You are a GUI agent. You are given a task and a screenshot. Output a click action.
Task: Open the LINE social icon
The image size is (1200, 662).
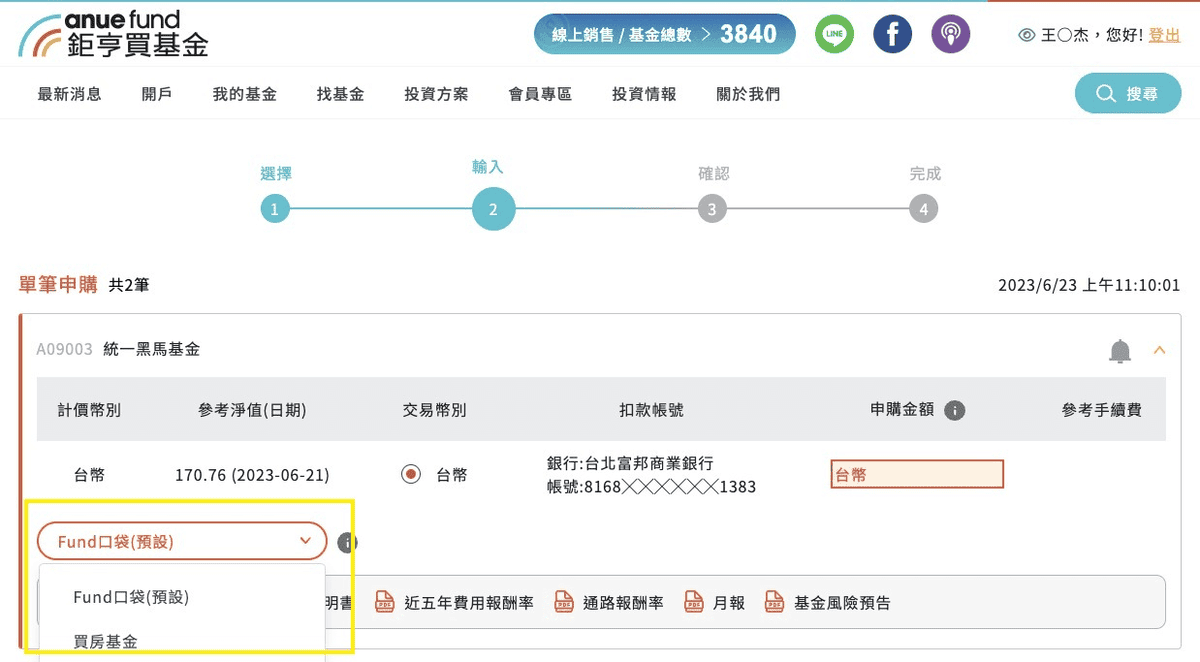834,34
